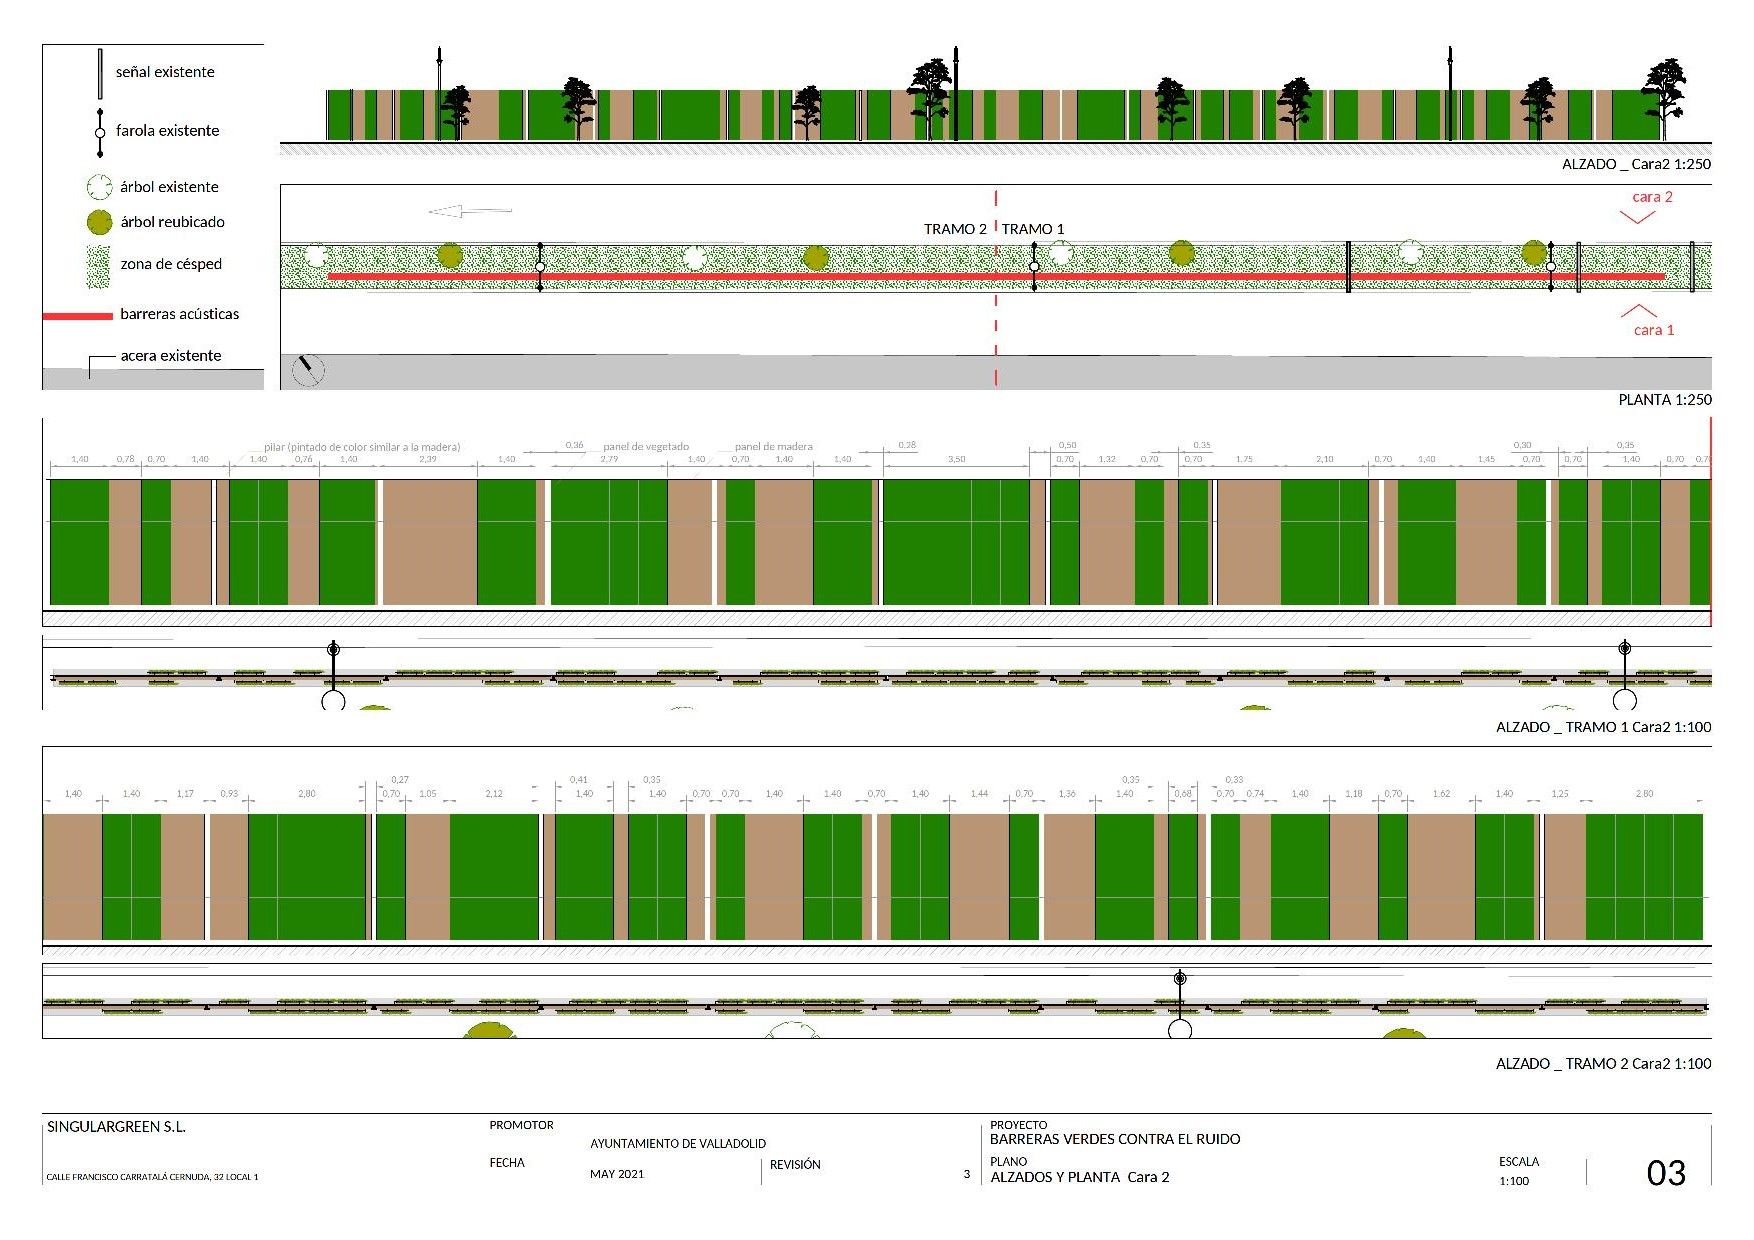1754x1240 pixels.
Task: Click the TRAMO 2 label in plan
Action: (x=954, y=229)
